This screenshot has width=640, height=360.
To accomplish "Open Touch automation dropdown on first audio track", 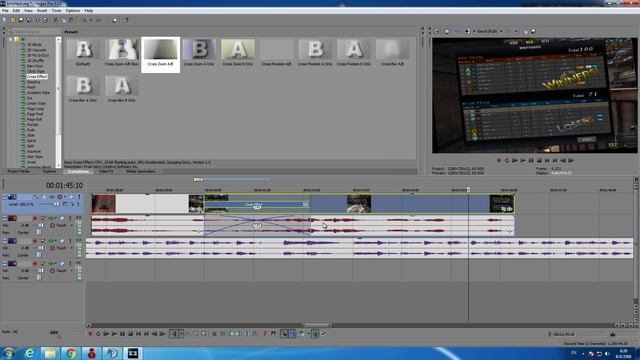I will (x=71, y=225).
